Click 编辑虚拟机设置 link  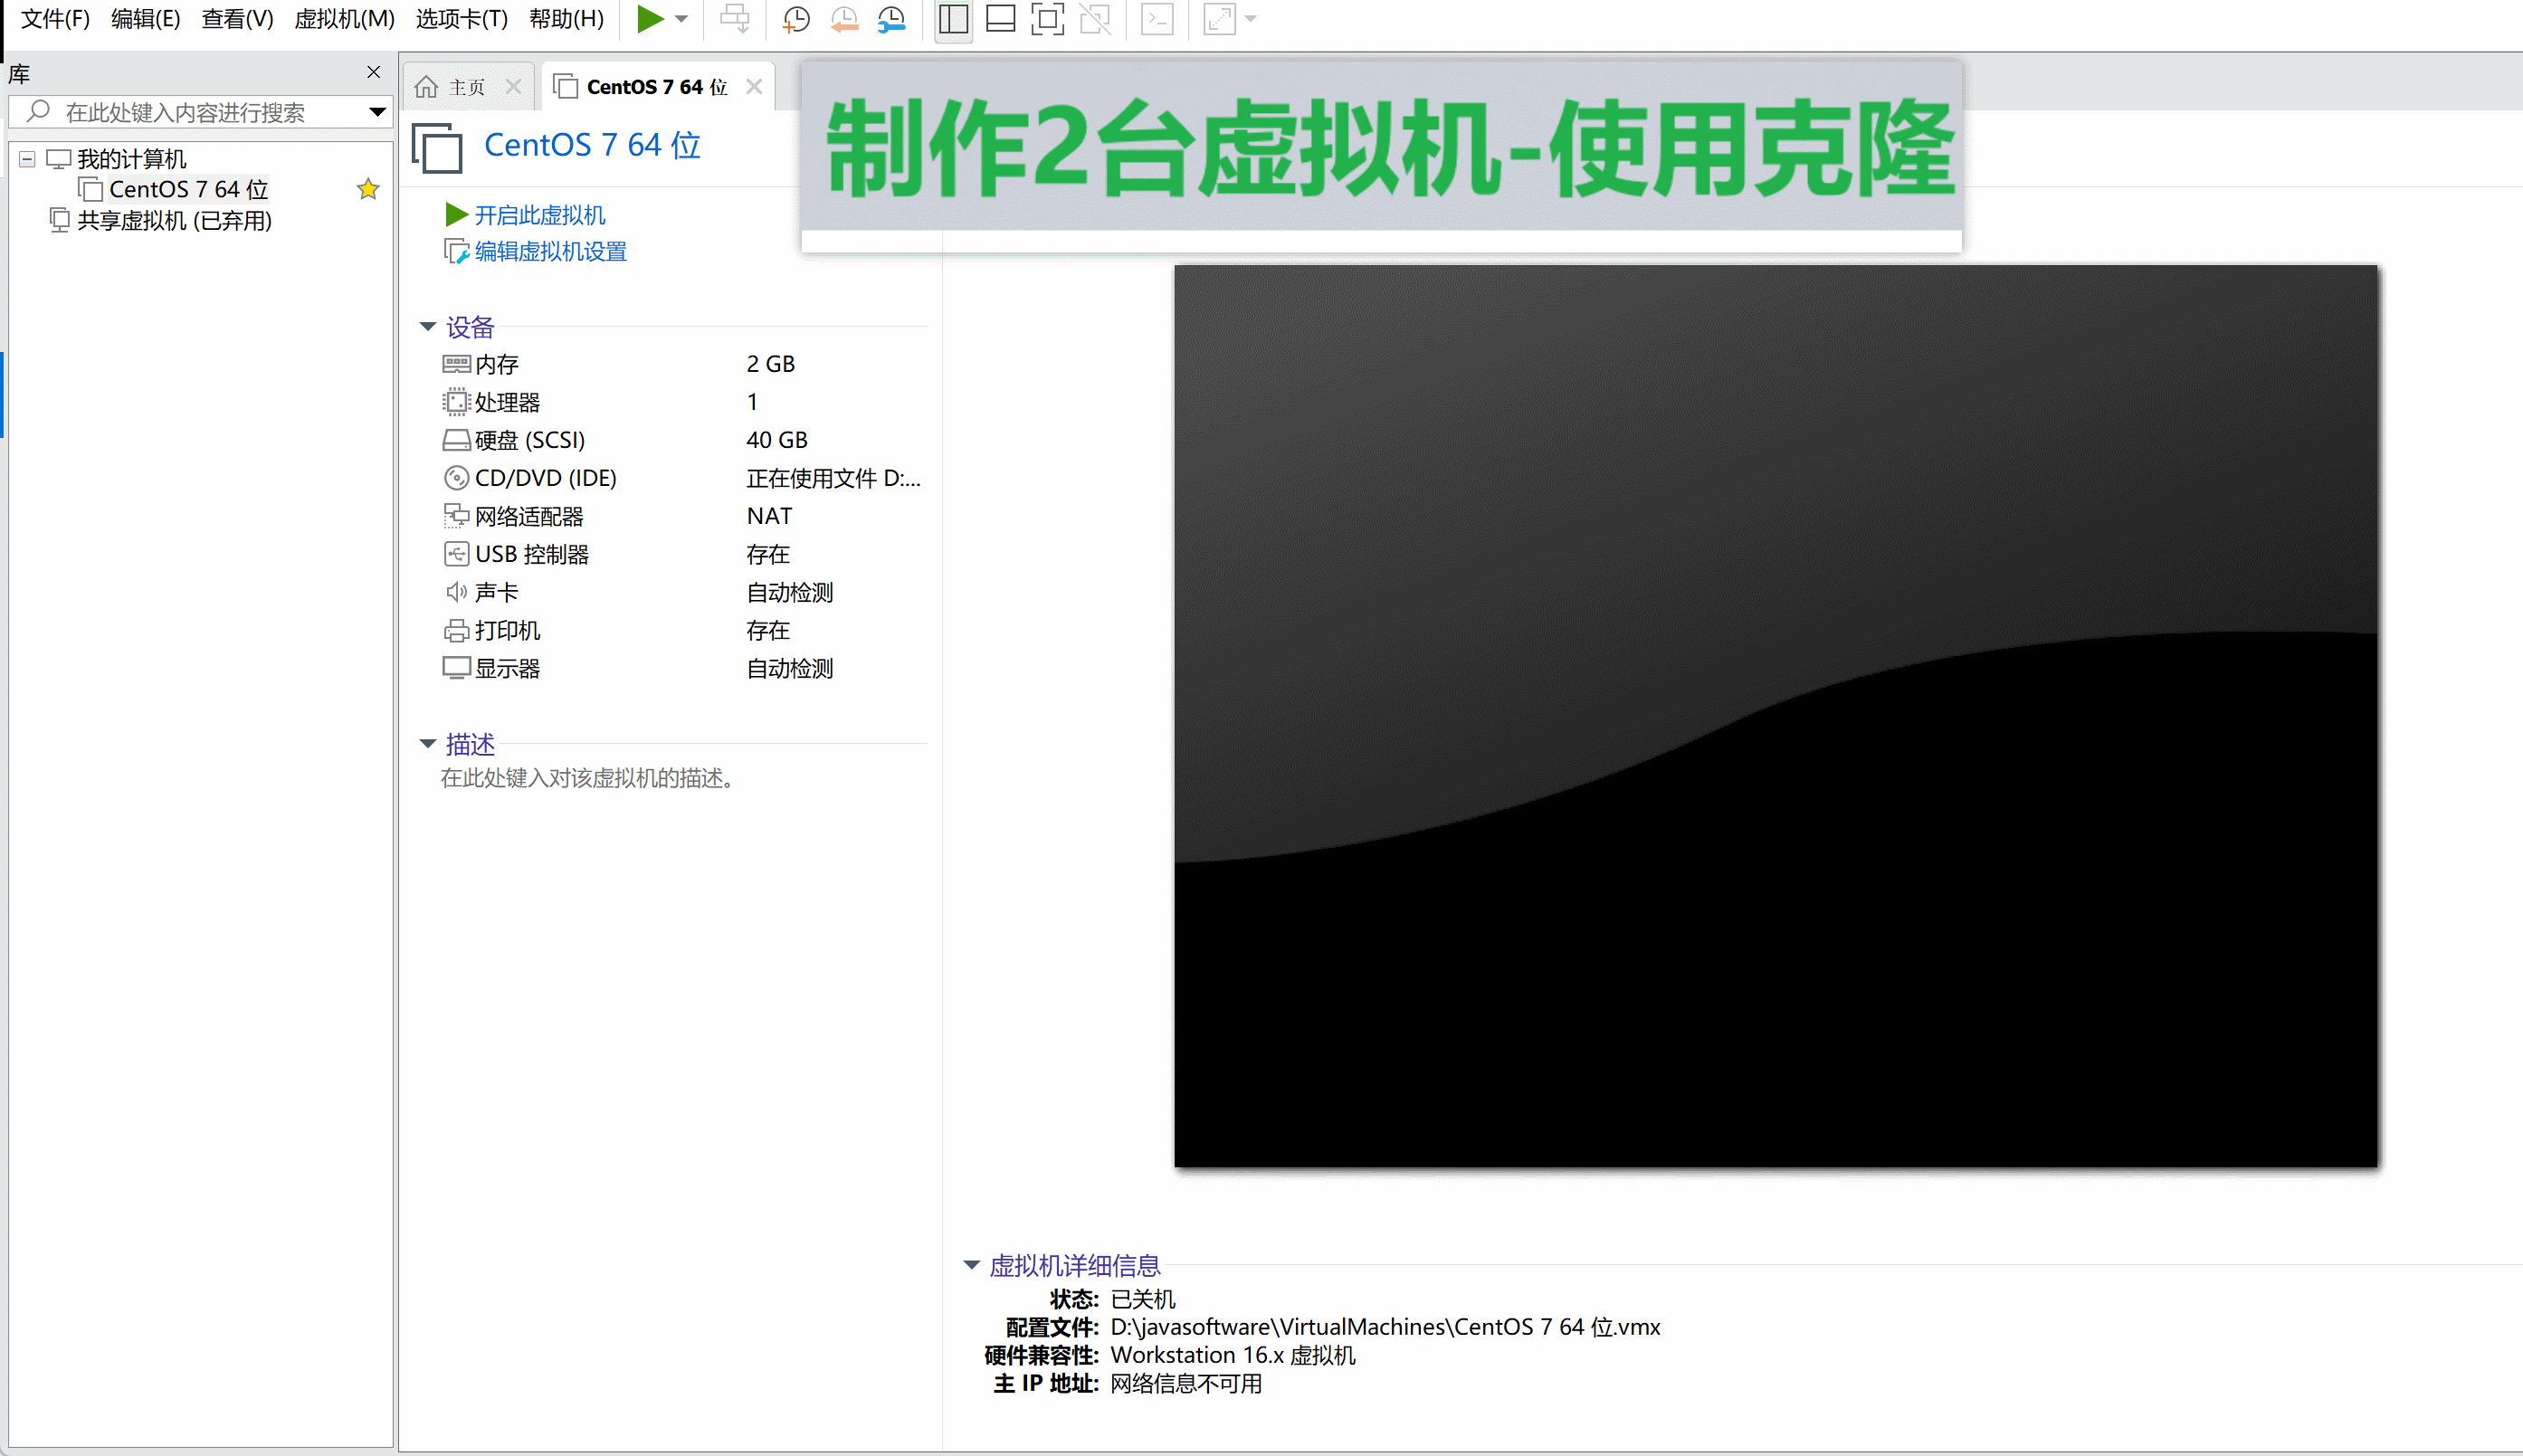pyautogui.click(x=551, y=251)
